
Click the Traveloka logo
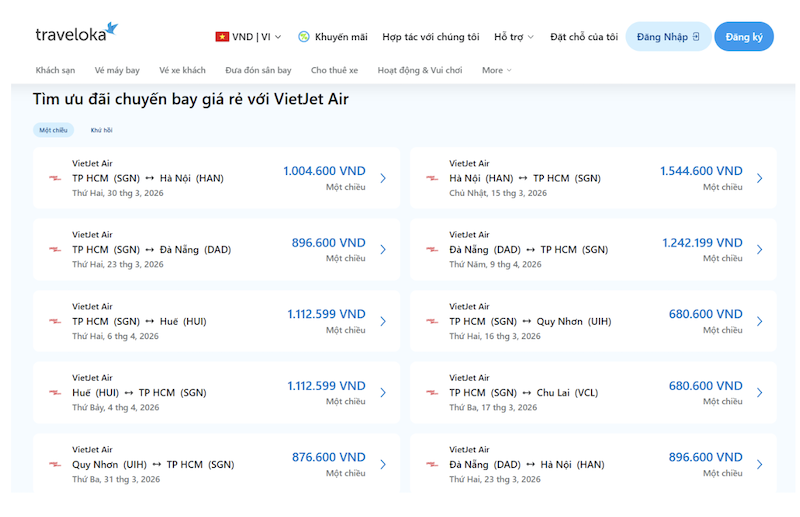[x=76, y=34]
